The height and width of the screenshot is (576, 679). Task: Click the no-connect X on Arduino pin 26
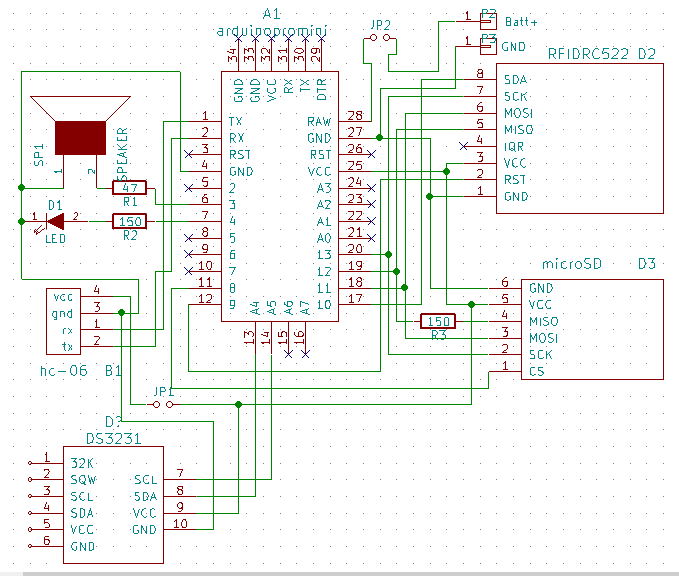pyautogui.click(x=371, y=154)
